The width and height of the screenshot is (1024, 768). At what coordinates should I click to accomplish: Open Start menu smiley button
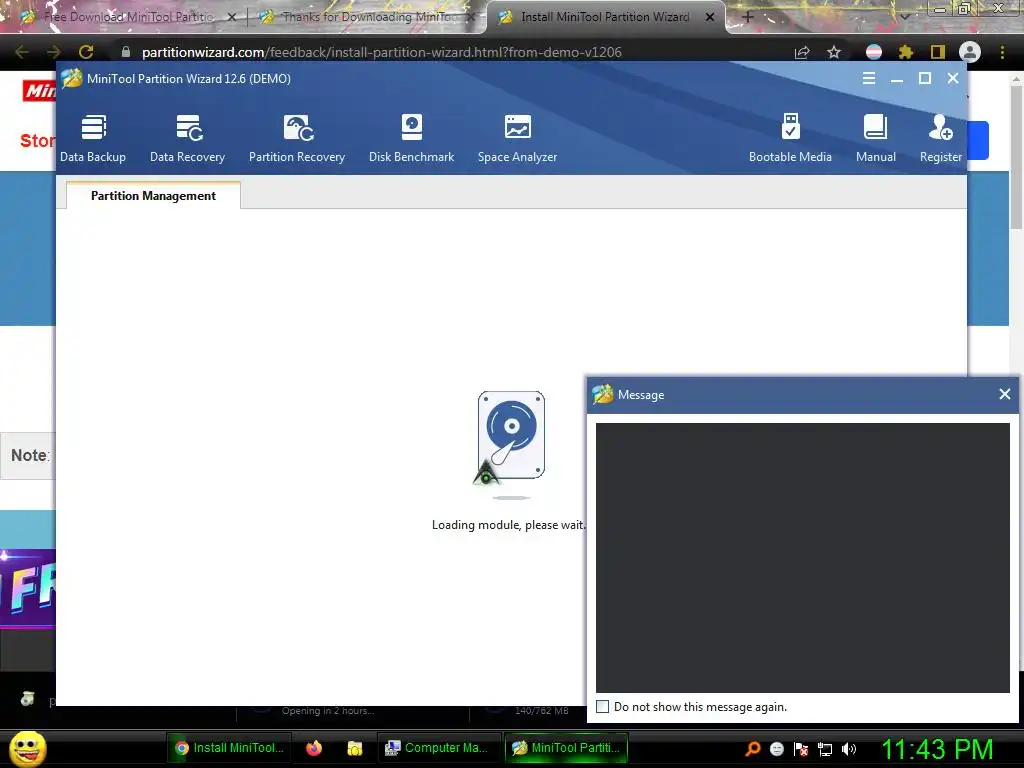point(27,748)
